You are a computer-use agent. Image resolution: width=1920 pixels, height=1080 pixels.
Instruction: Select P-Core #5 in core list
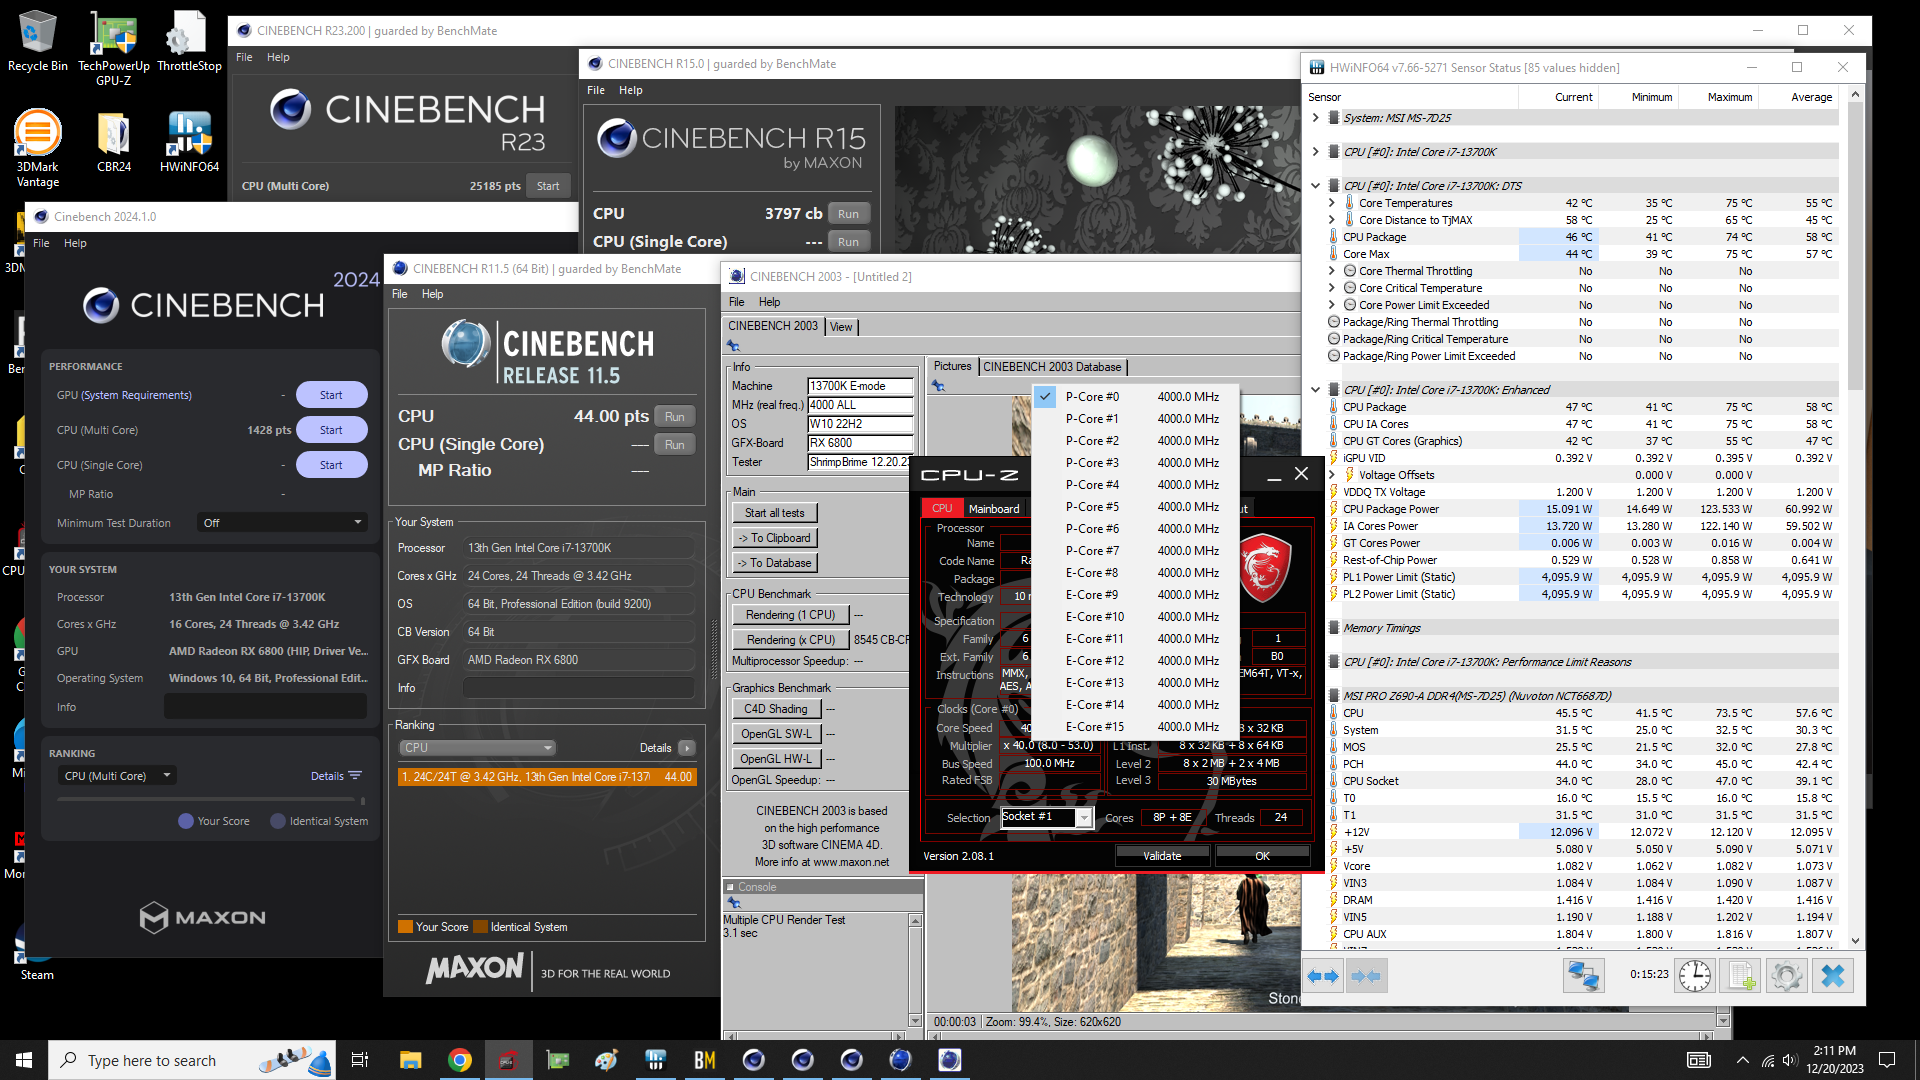coord(1137,507)
